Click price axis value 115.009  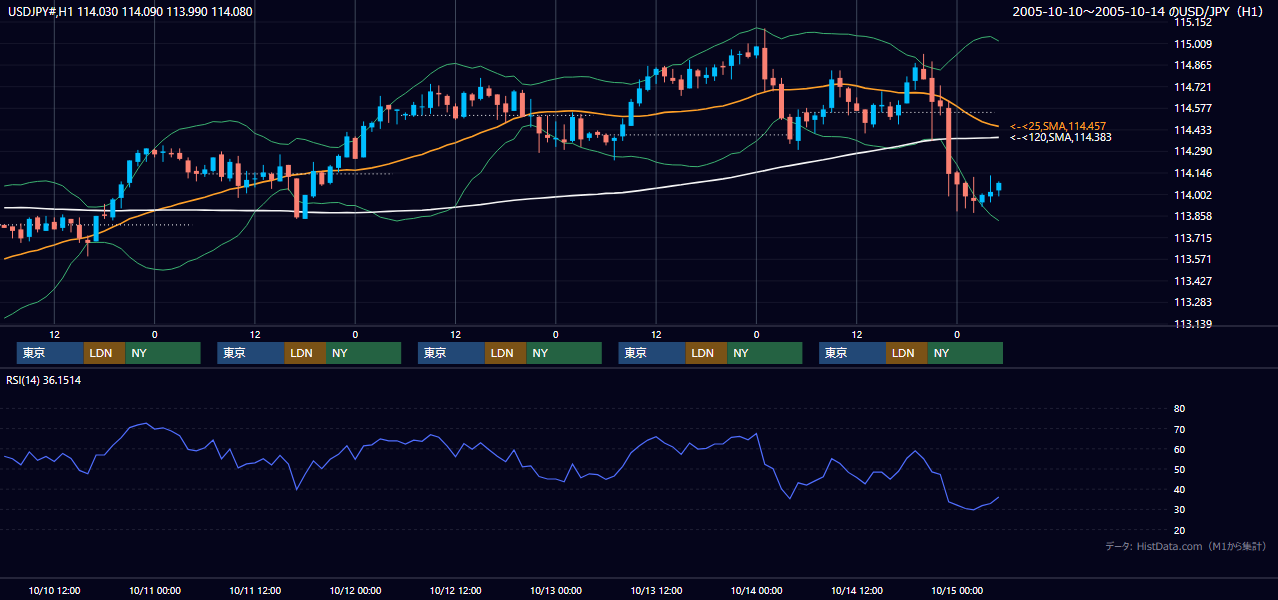point(1192,44)
